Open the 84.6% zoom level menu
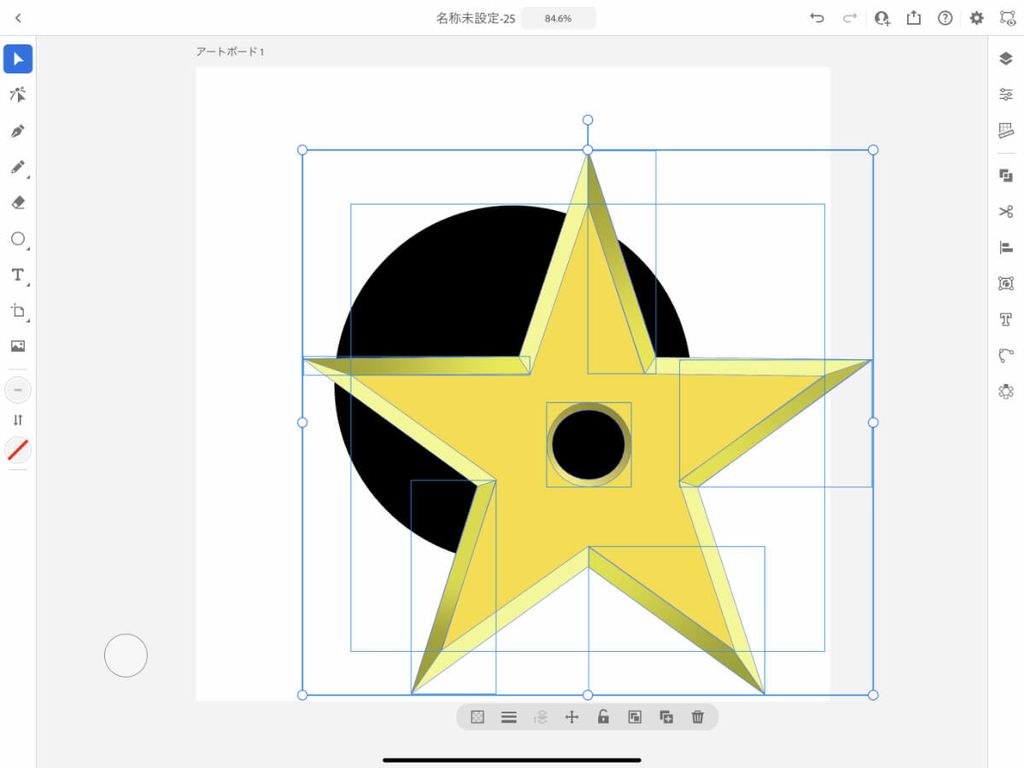 click(x=558, y=18)
